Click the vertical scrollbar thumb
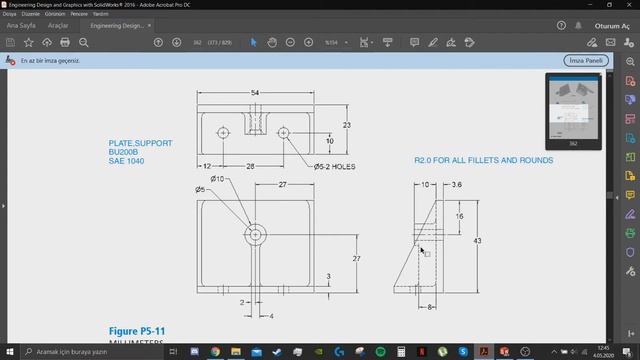This screenshot has width=640, height=360. (x=610, y=195)
